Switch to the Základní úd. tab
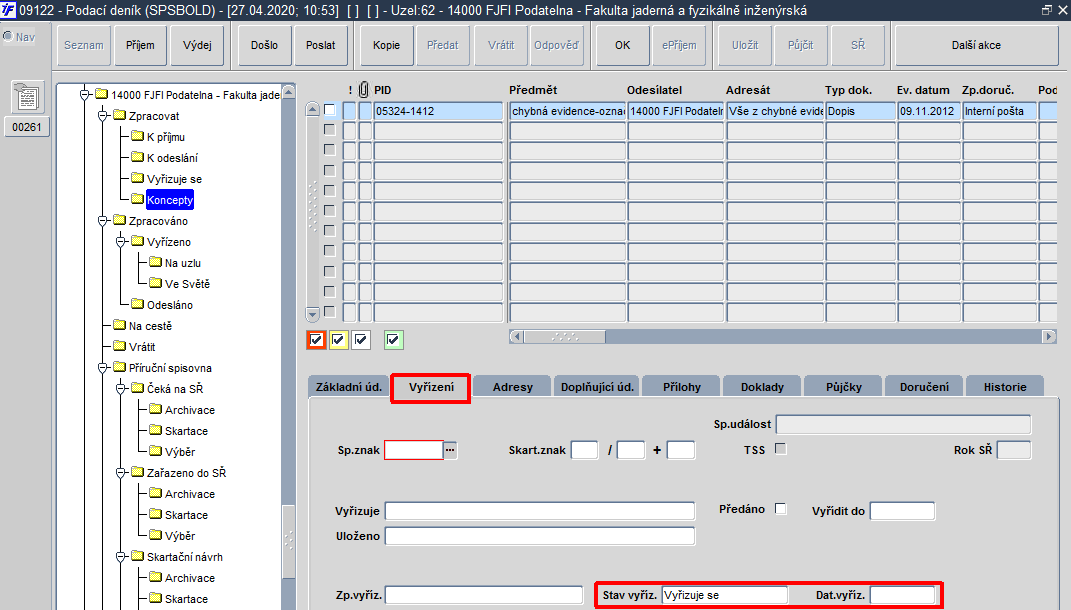 point(348,387)
